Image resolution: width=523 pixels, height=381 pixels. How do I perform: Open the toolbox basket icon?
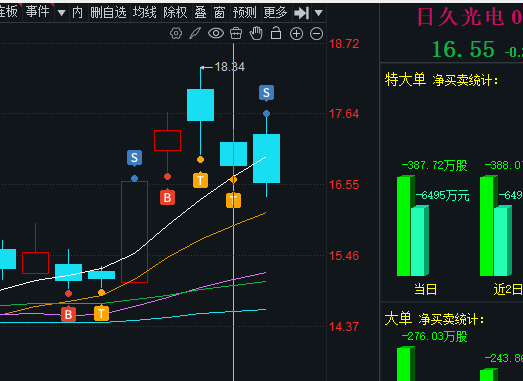236,33
